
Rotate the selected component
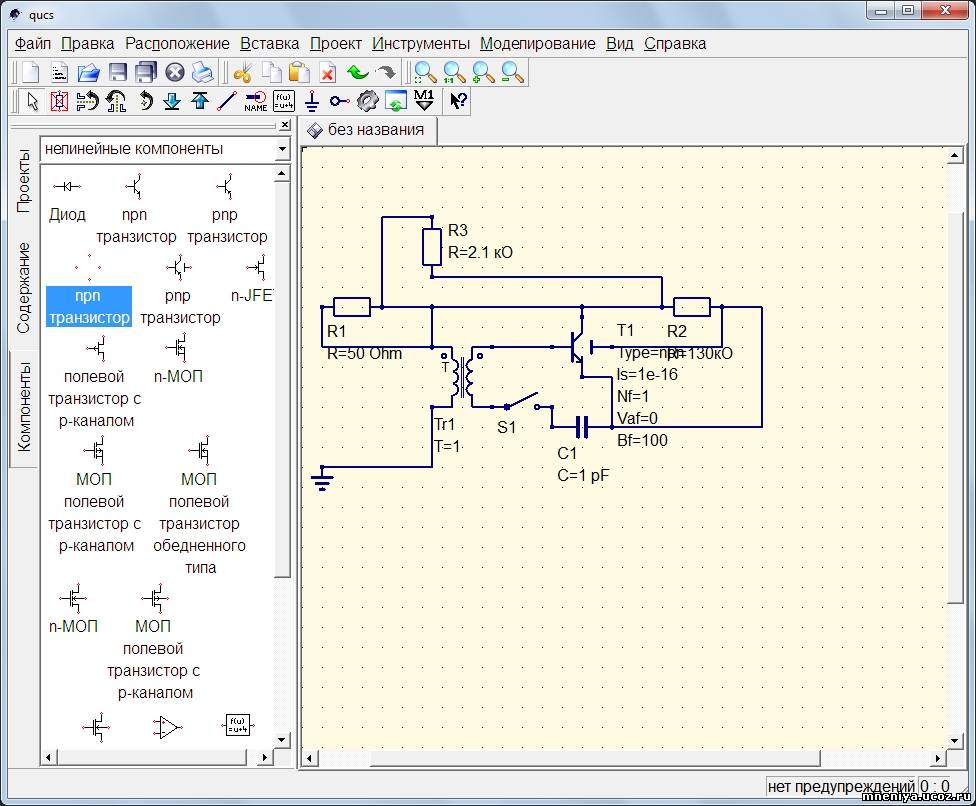(145, 101)
